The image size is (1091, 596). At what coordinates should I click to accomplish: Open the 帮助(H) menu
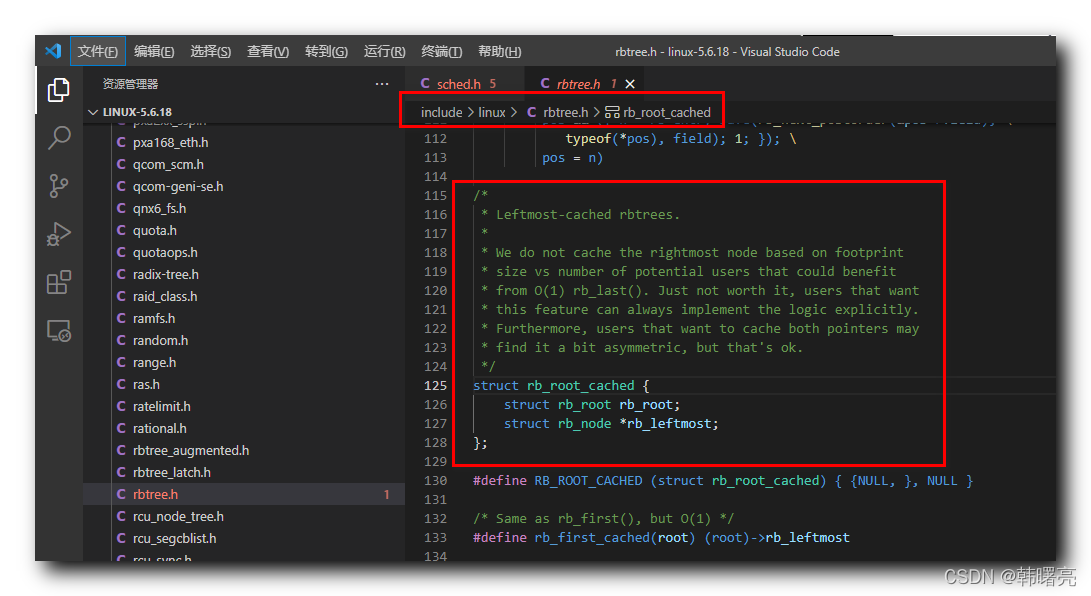500,51
